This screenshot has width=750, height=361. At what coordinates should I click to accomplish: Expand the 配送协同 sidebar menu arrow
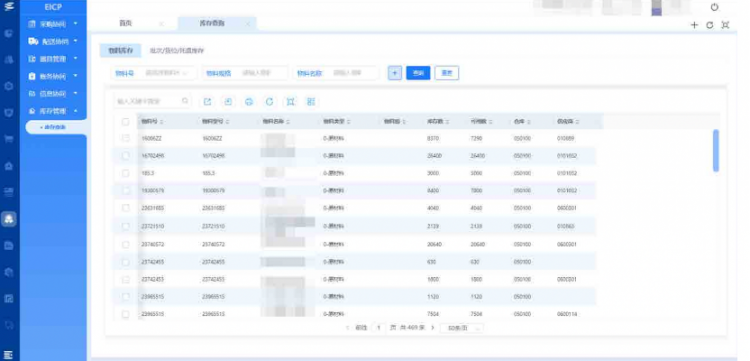76,41
